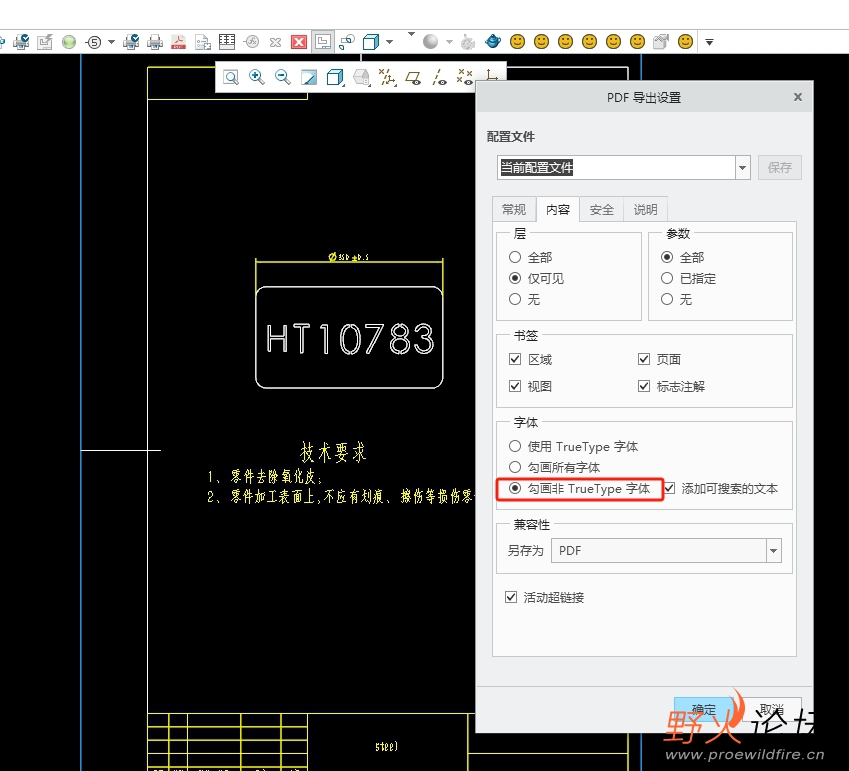
Task: Click the steel text in the title block
Action: coord(387,747)
